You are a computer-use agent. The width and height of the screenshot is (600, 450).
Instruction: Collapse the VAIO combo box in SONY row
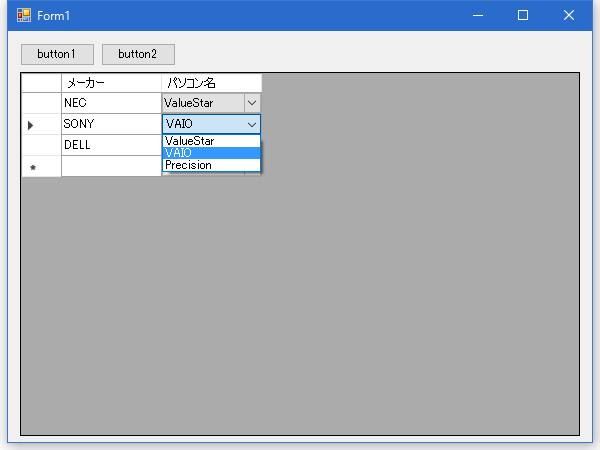point(252,124)
